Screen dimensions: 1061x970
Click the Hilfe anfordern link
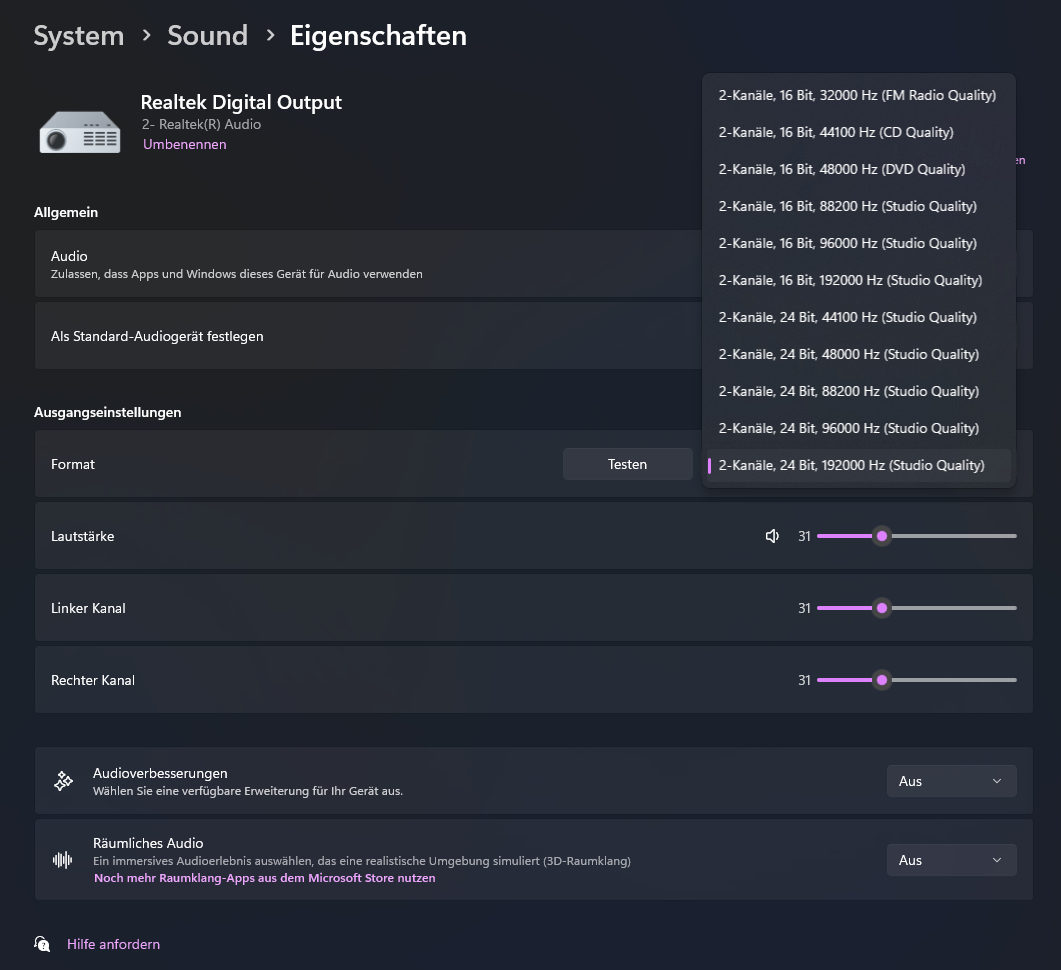point(113,944)
